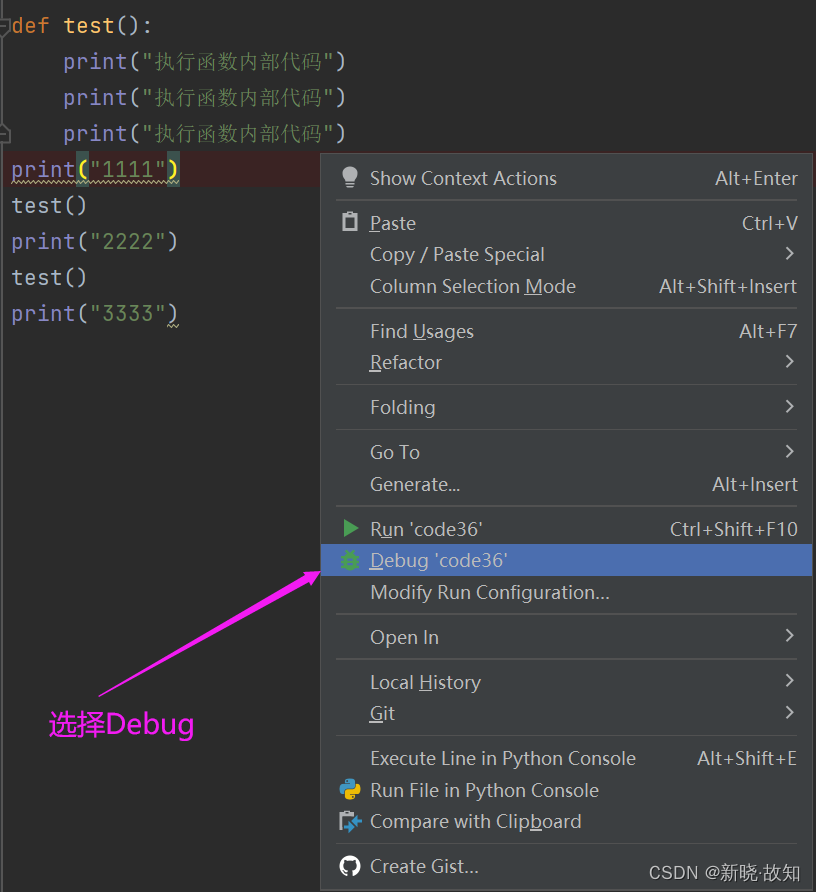Click Create Gist at the bottom
The height and width of the screenshot is (892, 816).
click(x=429, y=866)
